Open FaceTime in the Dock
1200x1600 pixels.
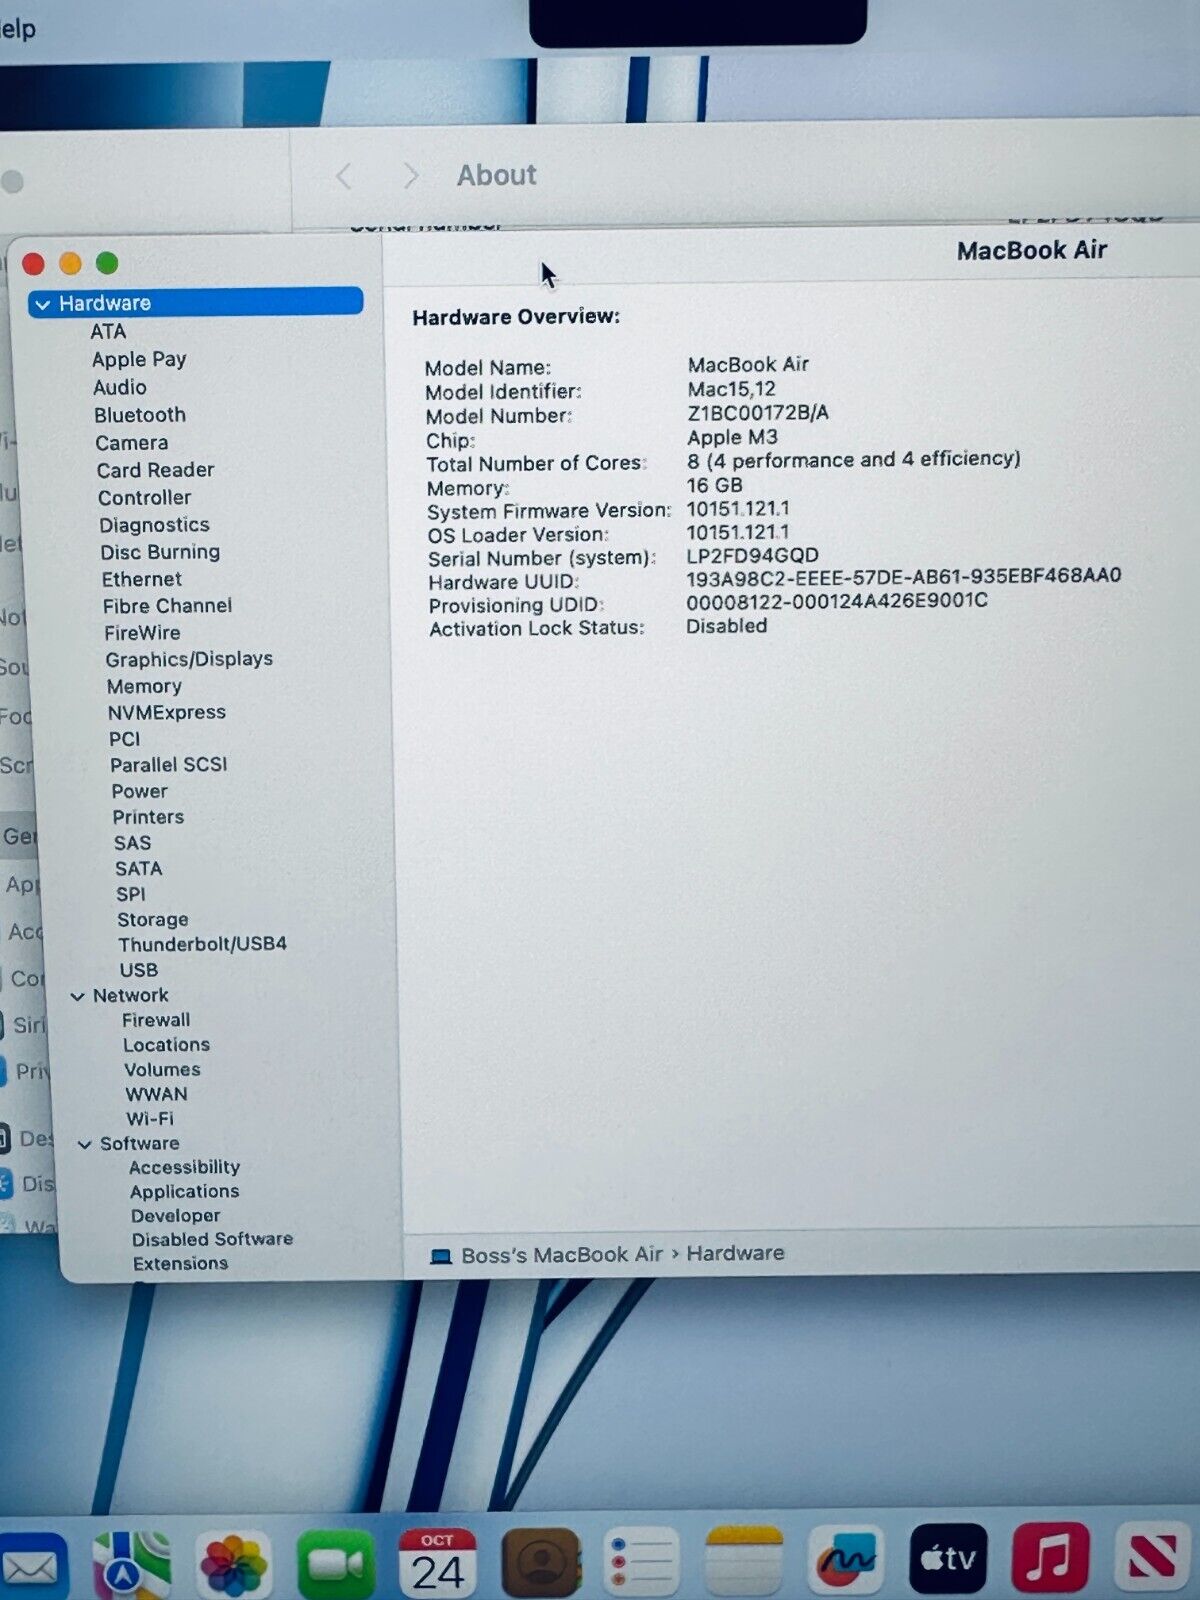point(336,1564)
